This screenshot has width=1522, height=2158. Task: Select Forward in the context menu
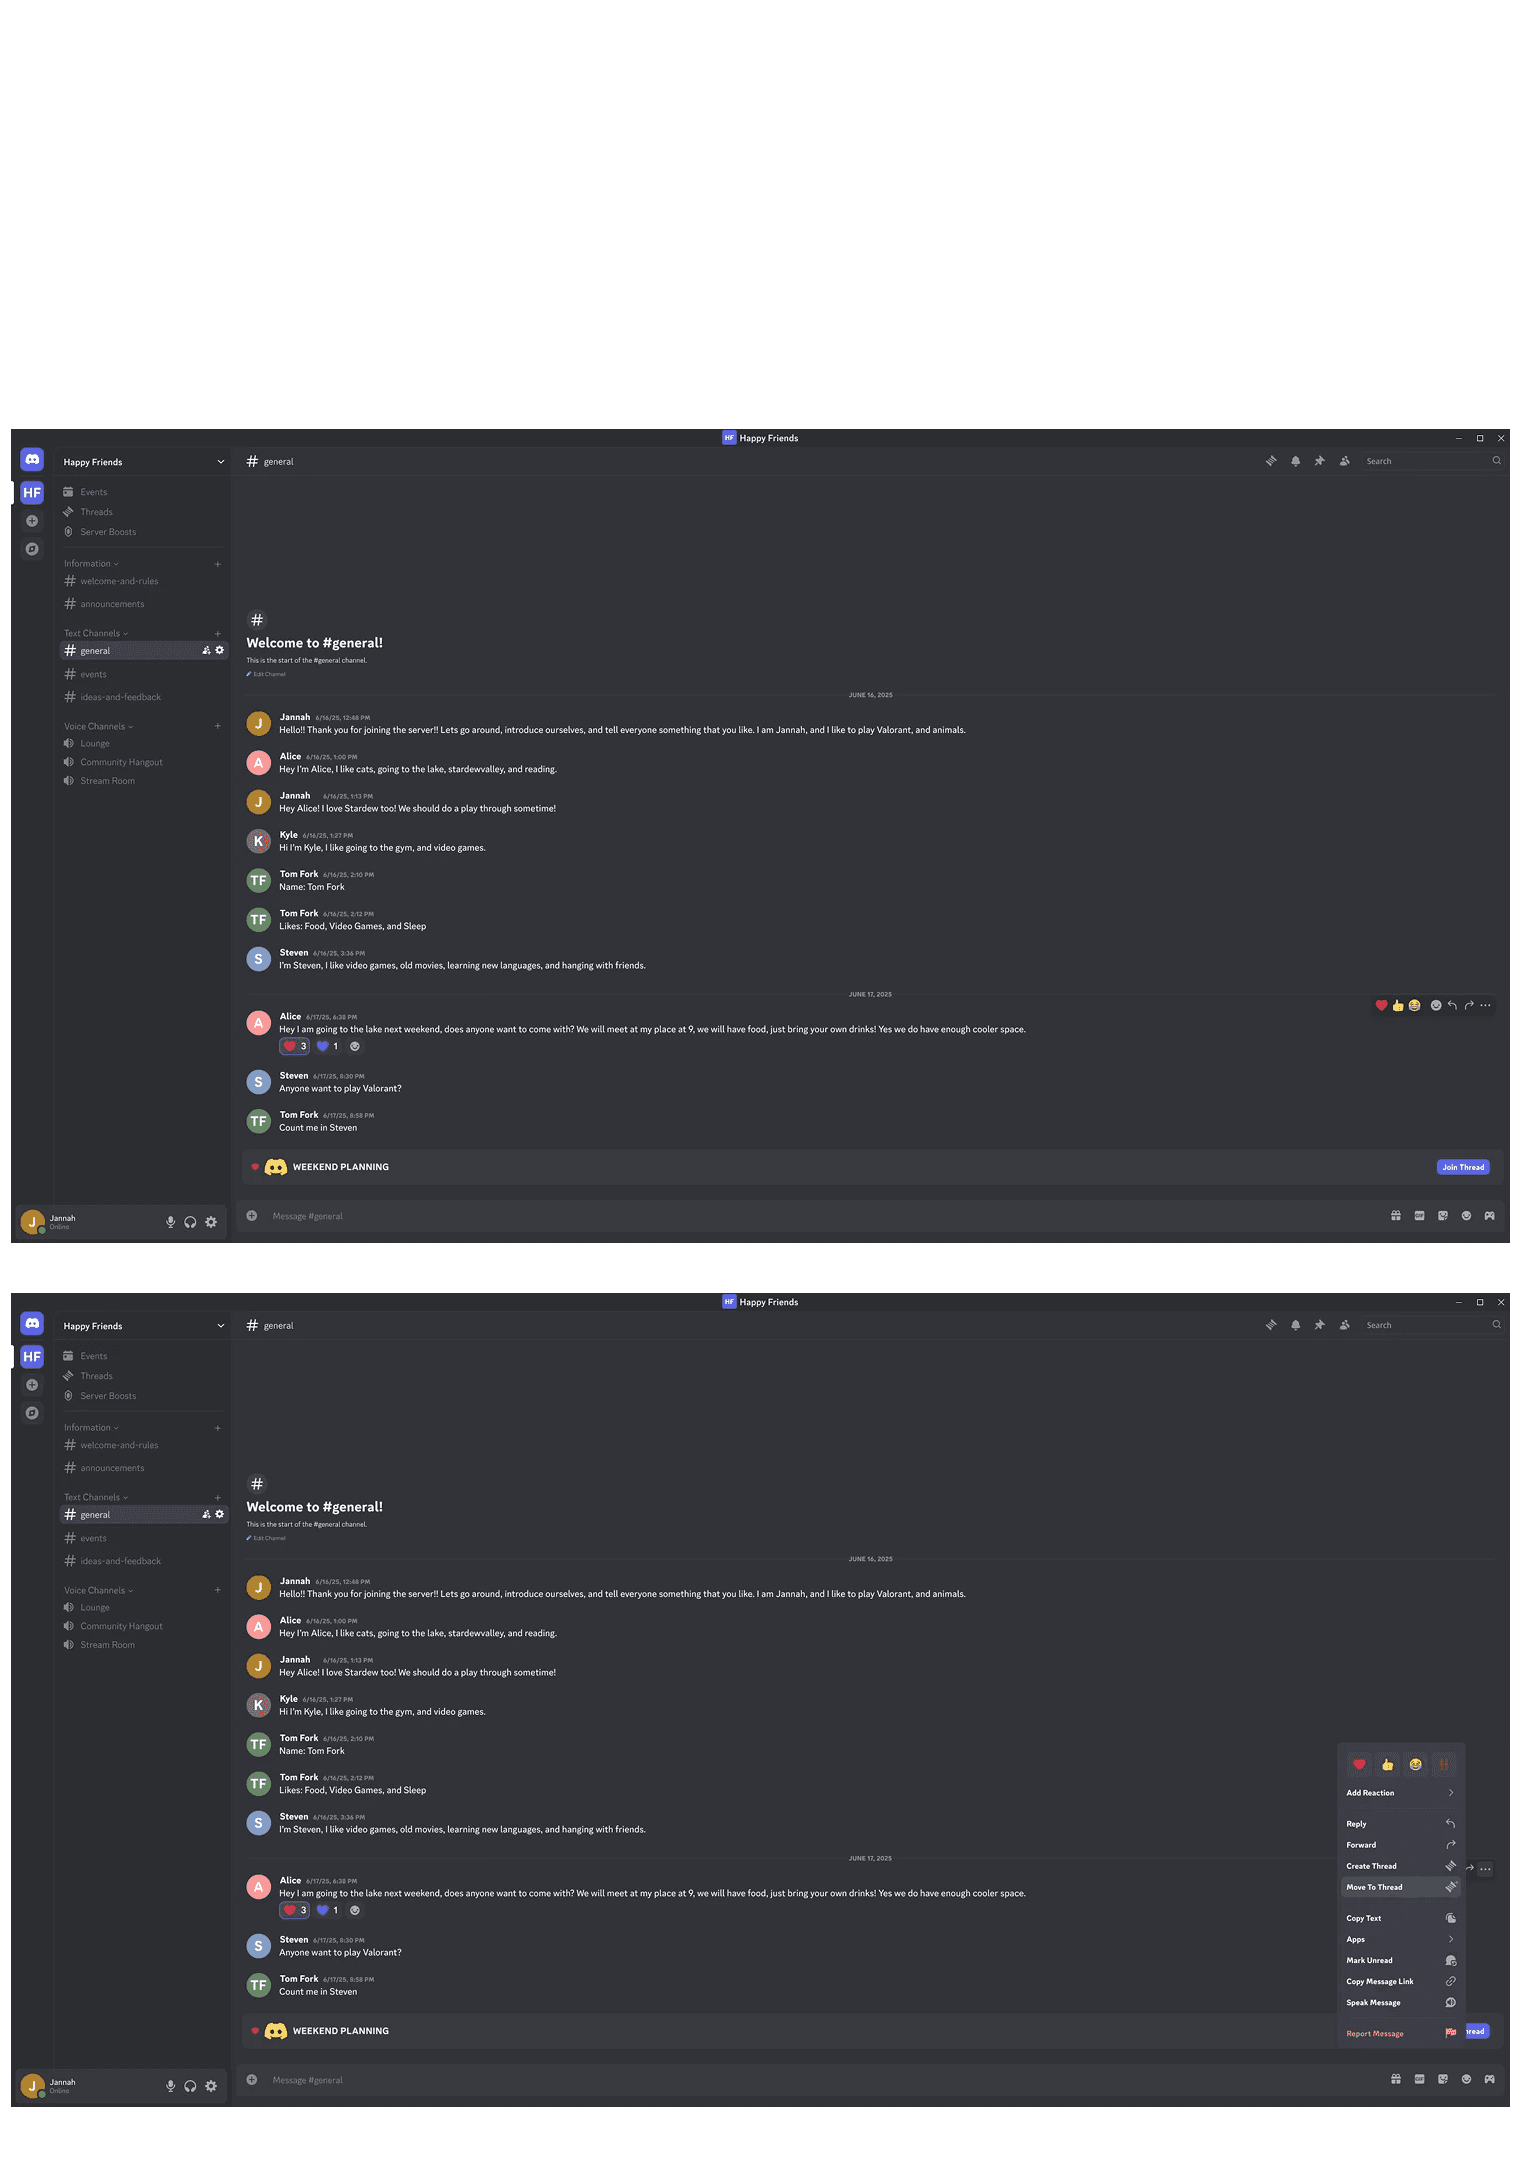click(1401, 1845)
